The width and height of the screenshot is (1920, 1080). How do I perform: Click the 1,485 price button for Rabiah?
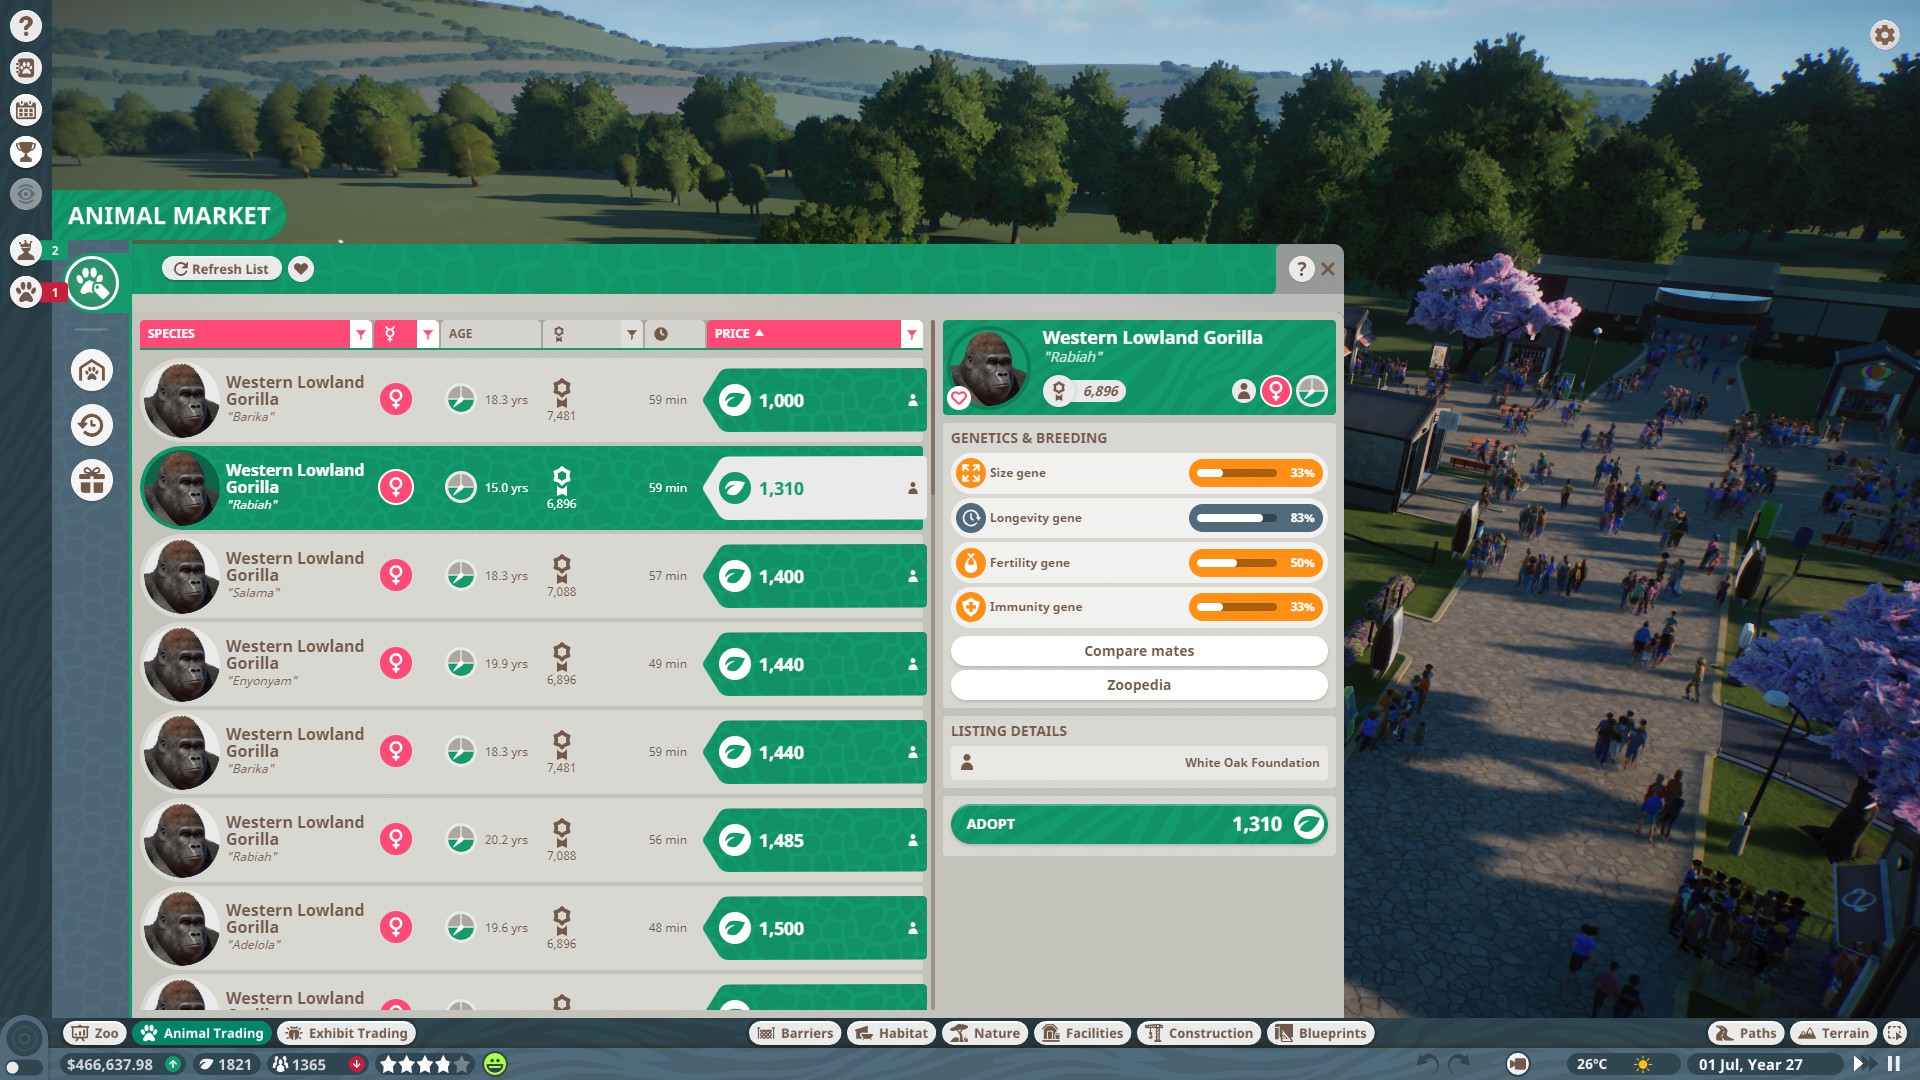pos(815,840)
